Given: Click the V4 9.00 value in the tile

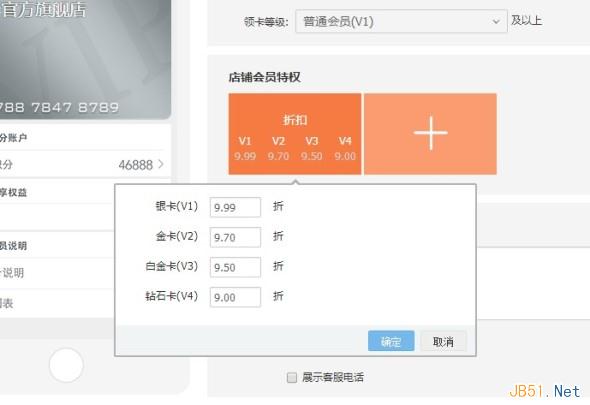Looking at the screenshot, I should click(x=345, y=156).
